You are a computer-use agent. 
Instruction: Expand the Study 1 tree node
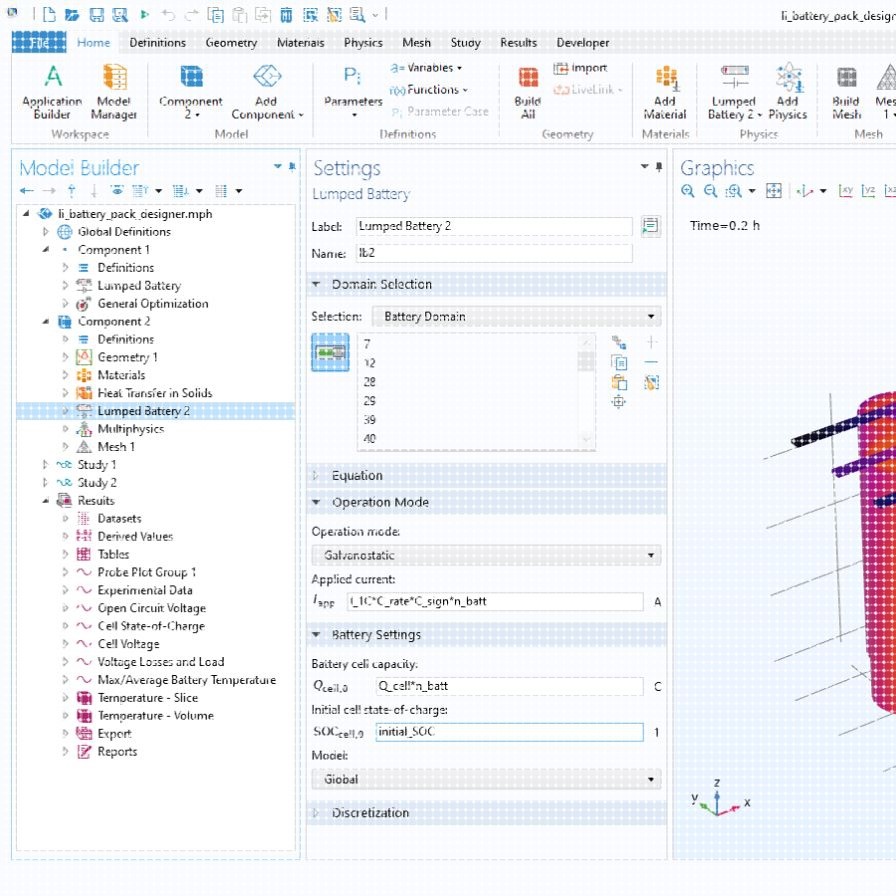coord(45,465)
